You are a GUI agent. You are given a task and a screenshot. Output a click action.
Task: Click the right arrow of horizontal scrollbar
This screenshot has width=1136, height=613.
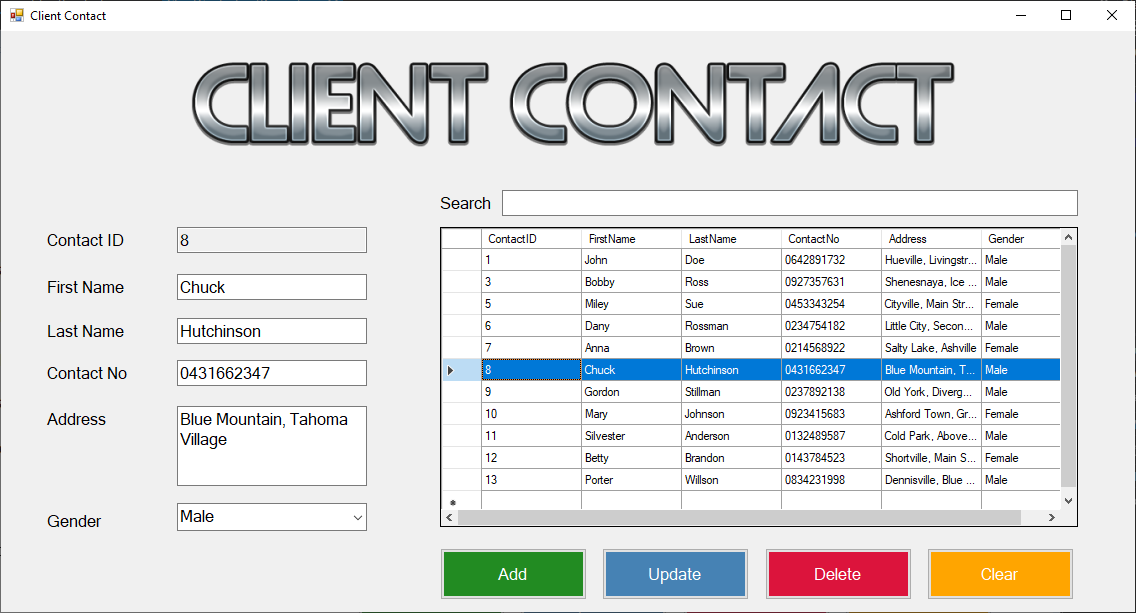pyautogui.click(x=1050, y=517)
